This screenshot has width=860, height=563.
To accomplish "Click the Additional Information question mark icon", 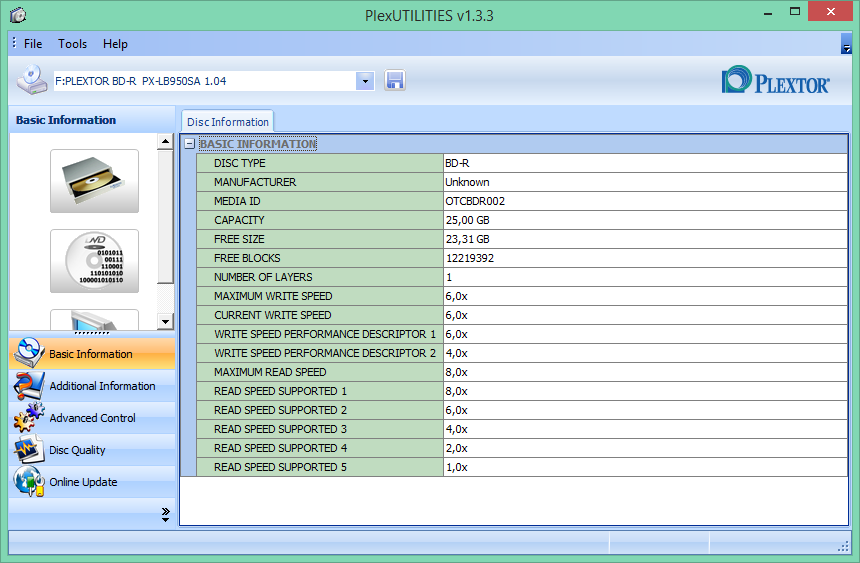I will tap(29, 386).
